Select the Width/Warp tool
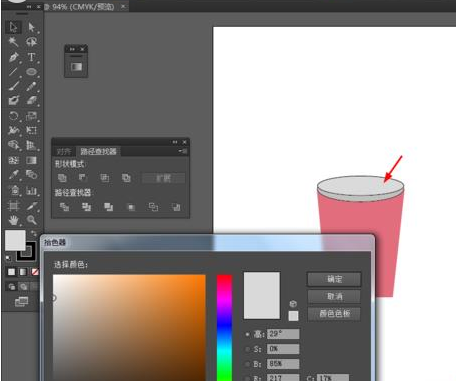This screenshot has height=381, width=456. click(x=13, y=130)
